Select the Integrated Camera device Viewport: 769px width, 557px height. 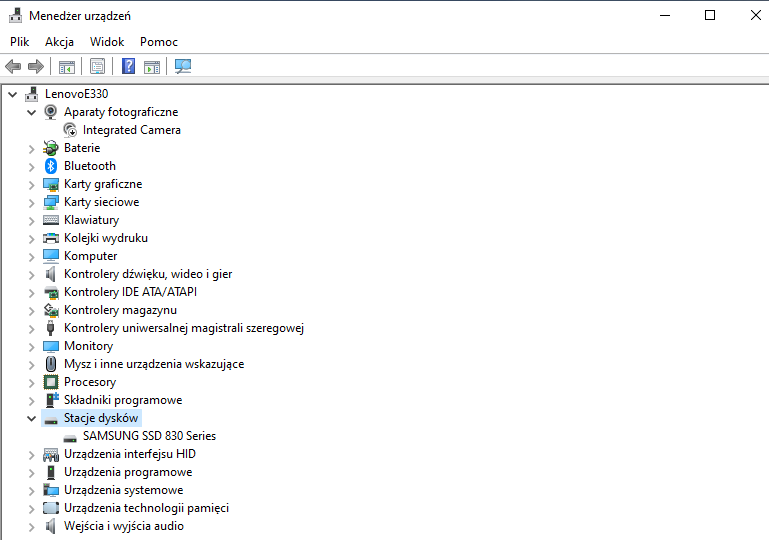[x=131, y=130]
